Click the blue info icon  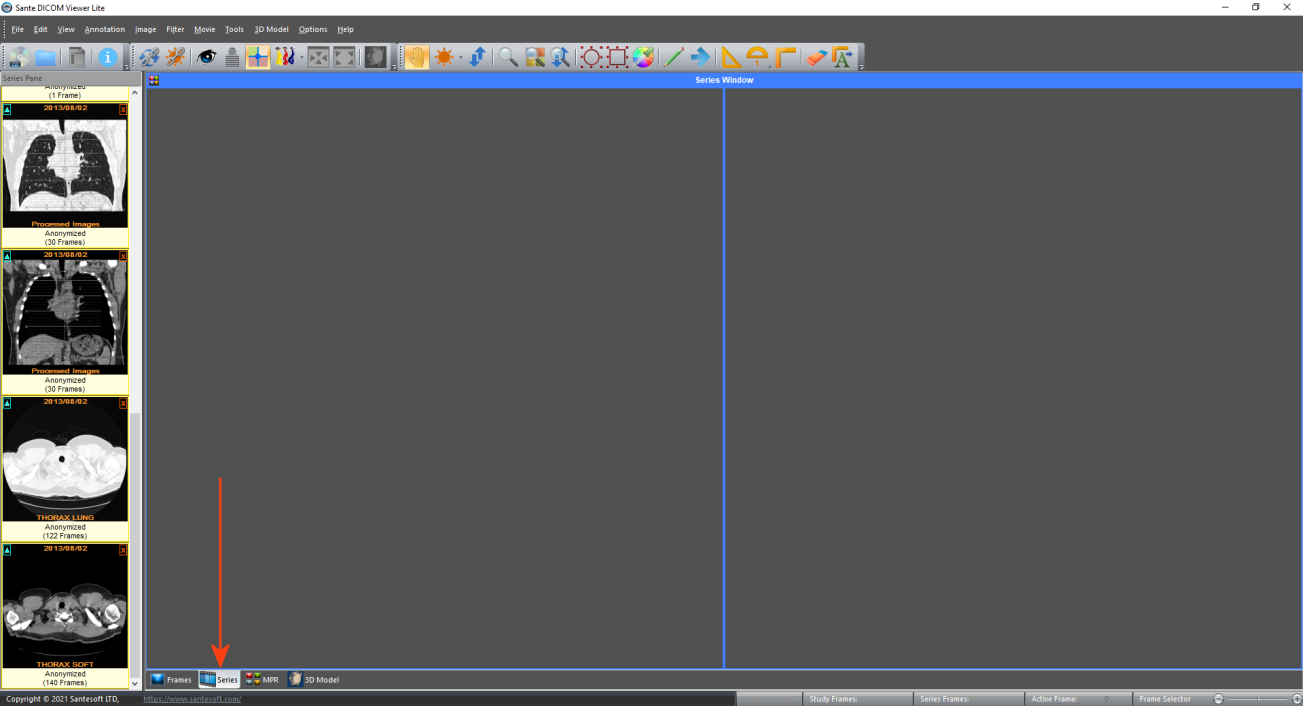pyautogui.click(x=108, y=57)
